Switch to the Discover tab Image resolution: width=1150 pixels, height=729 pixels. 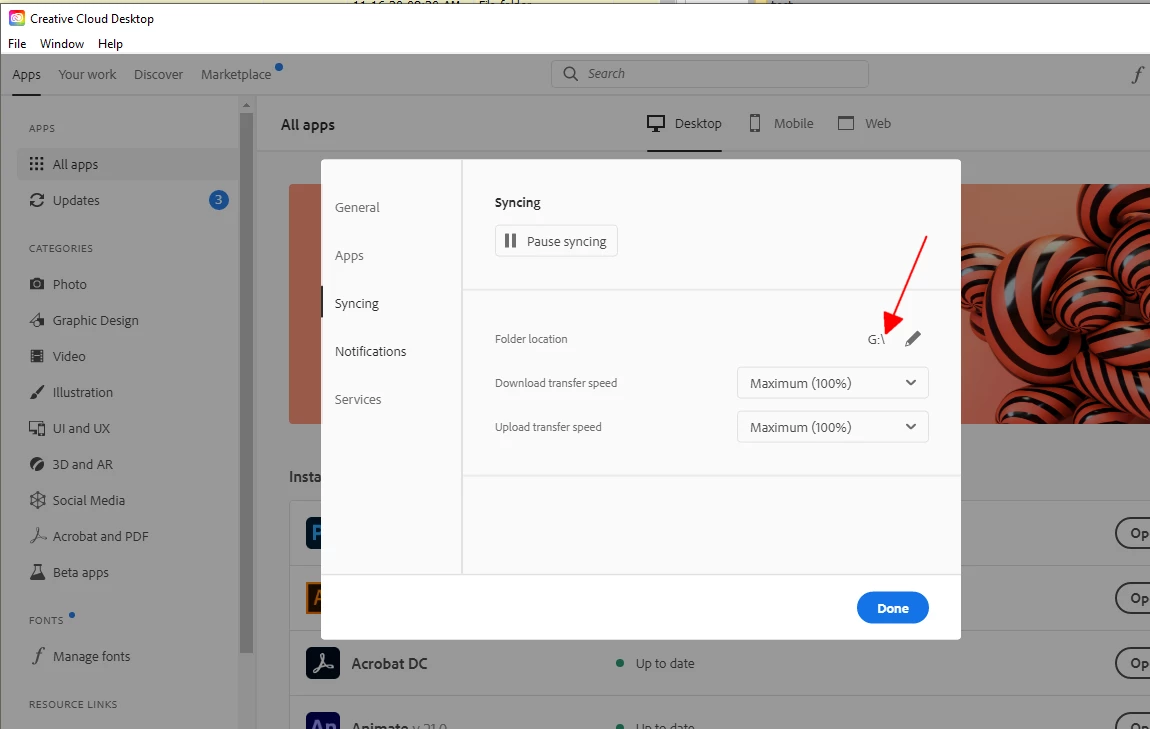158,74
